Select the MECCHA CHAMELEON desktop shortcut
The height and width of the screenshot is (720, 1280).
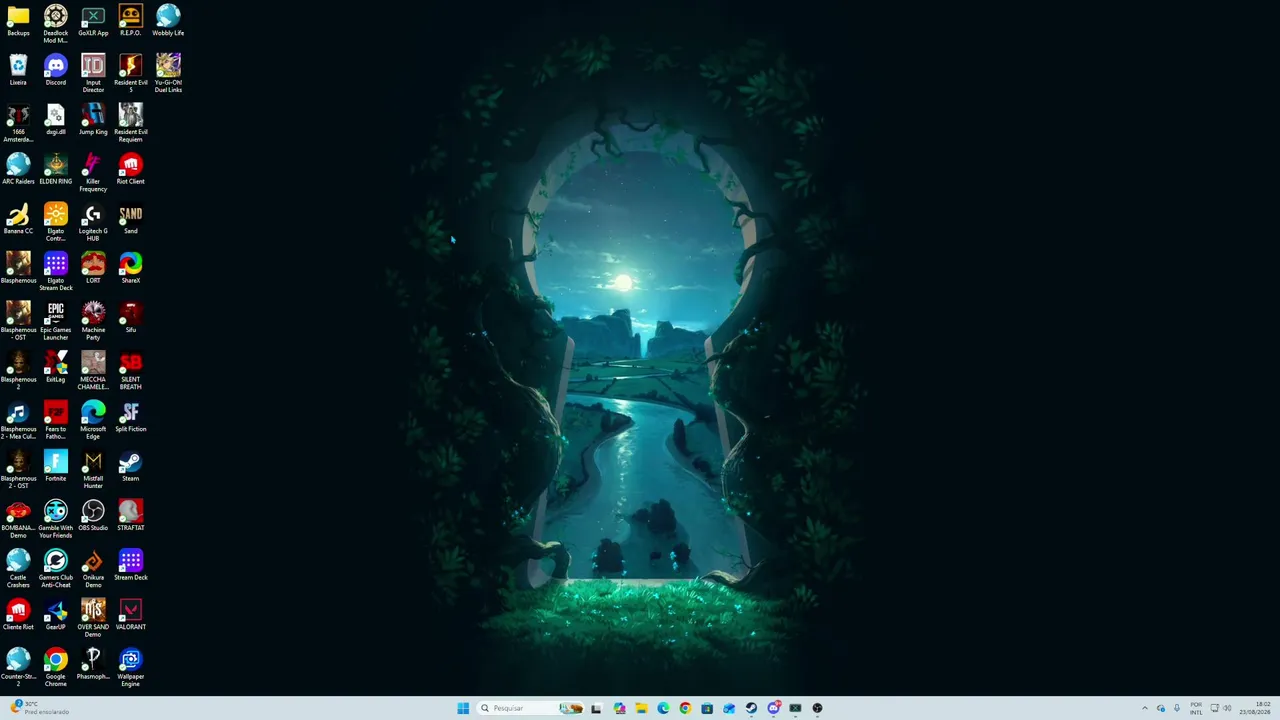tap(93, 371)
